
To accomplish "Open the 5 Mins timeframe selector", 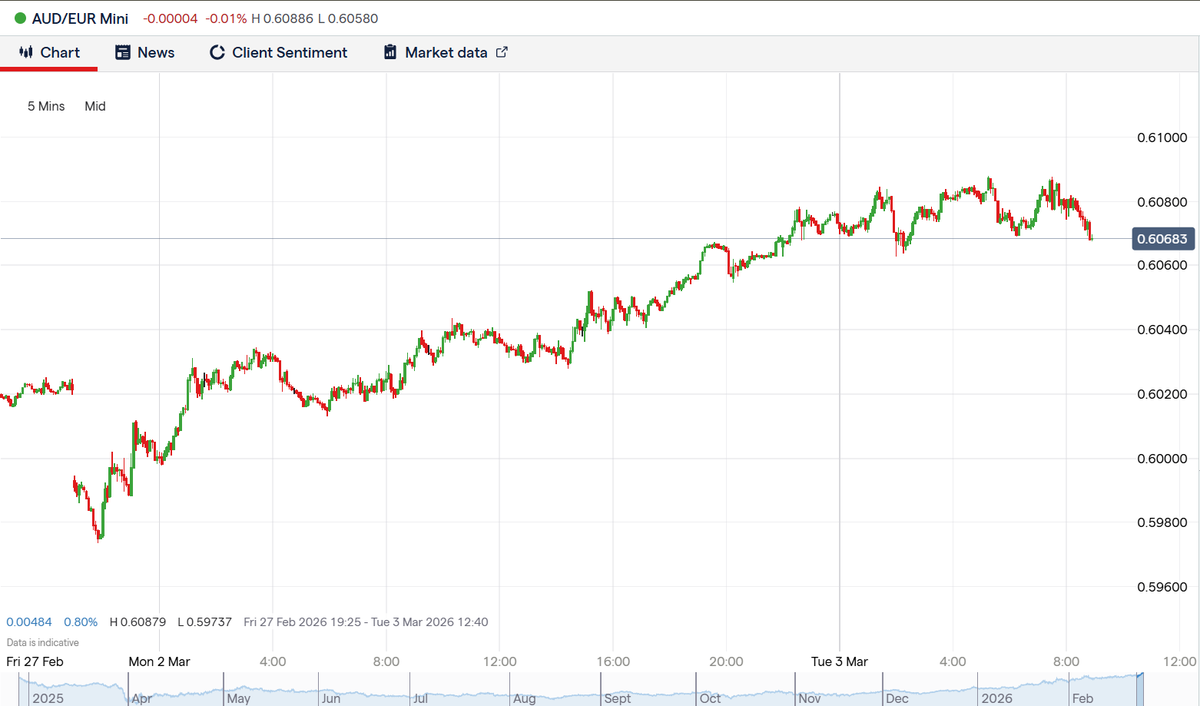I will click(x=46, y=106).
